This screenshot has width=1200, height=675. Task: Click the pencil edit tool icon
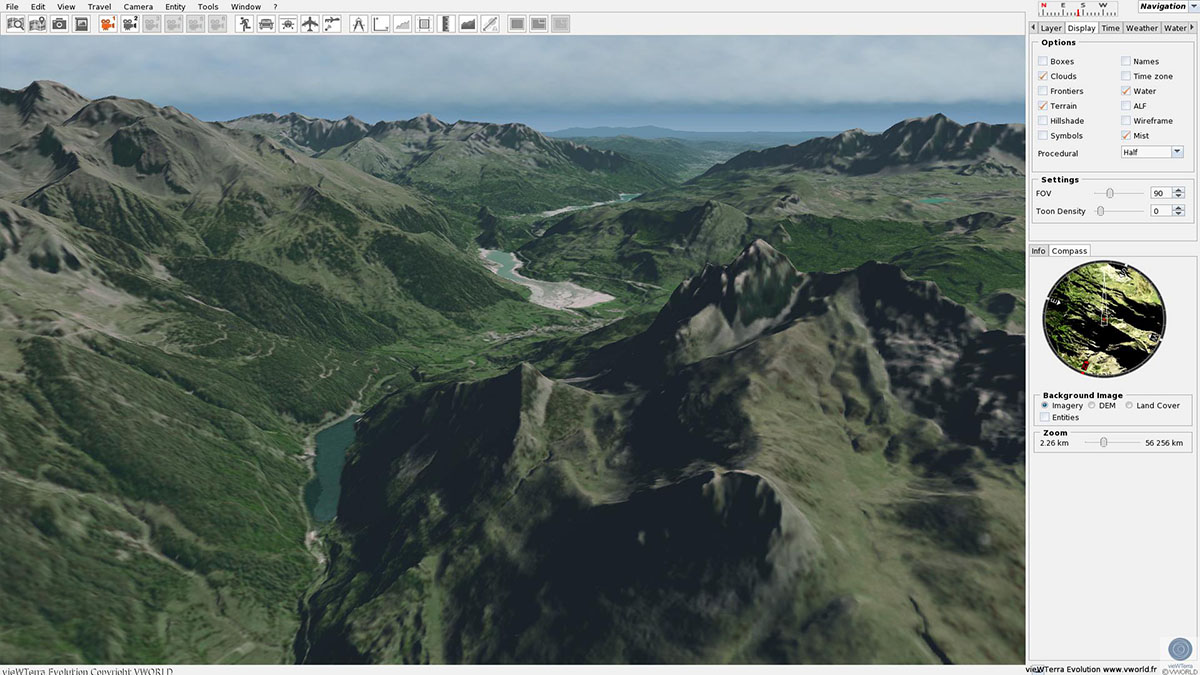(x=490, y=24)
